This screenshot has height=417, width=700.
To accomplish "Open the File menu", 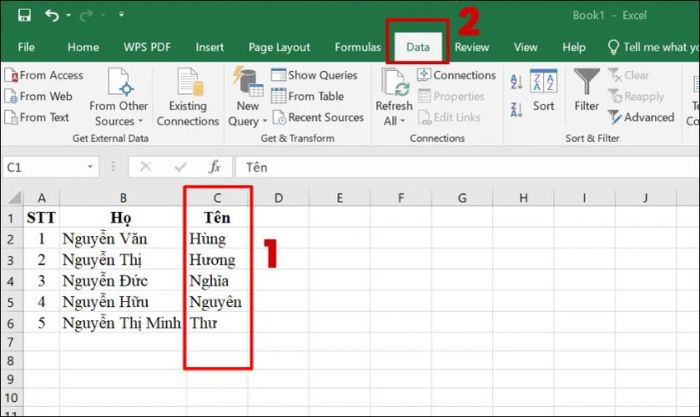I will pos(26,47).
